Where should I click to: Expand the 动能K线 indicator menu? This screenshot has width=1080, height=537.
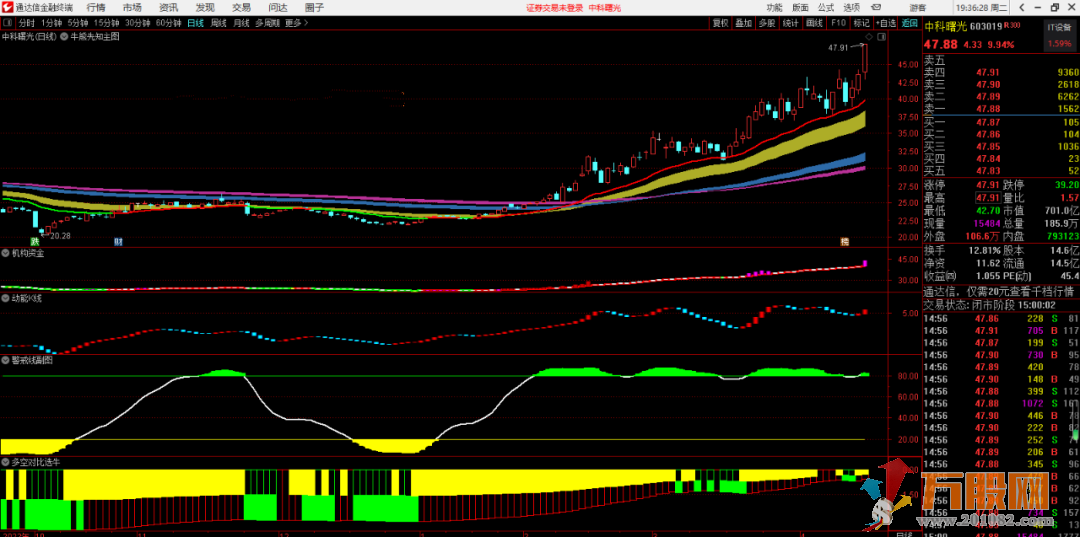tap(6, 299)
